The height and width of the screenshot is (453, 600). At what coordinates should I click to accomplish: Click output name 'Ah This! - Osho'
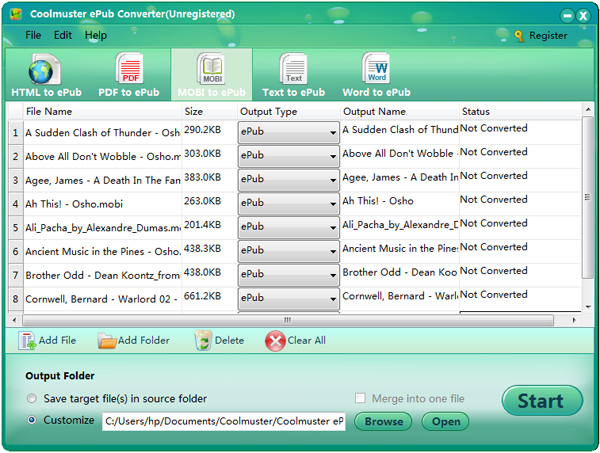pyautogui.click(x=378, y=201)
